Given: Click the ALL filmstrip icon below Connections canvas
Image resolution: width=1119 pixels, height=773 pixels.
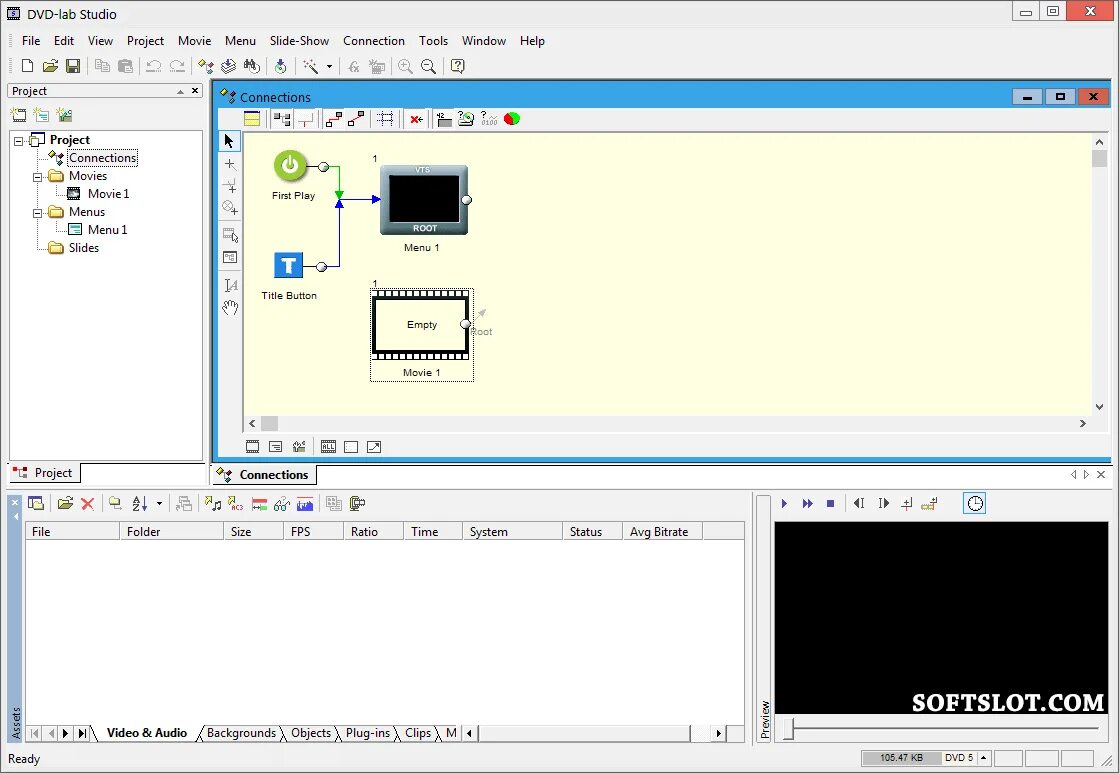Looking at the screenshot, I should click(x=328, y=447).
